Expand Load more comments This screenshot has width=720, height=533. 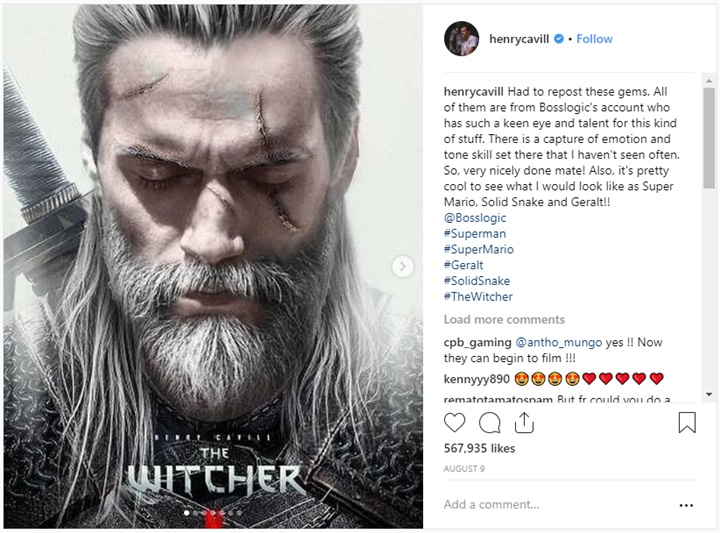click(504, 320)
